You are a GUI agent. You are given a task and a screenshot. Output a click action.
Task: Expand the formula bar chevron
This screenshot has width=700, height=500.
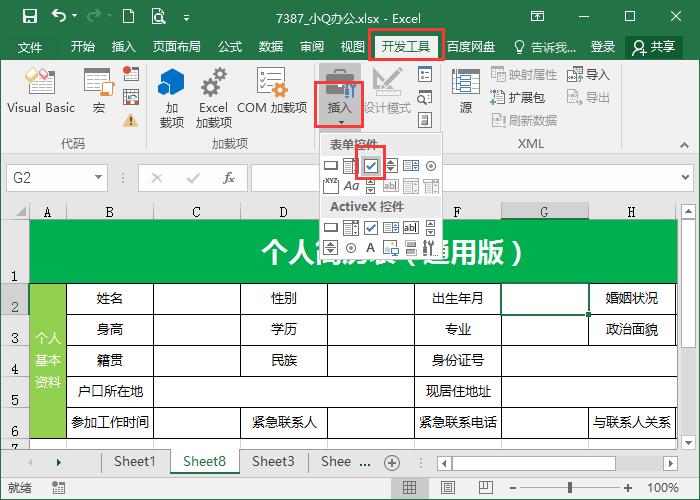(686, 178)
